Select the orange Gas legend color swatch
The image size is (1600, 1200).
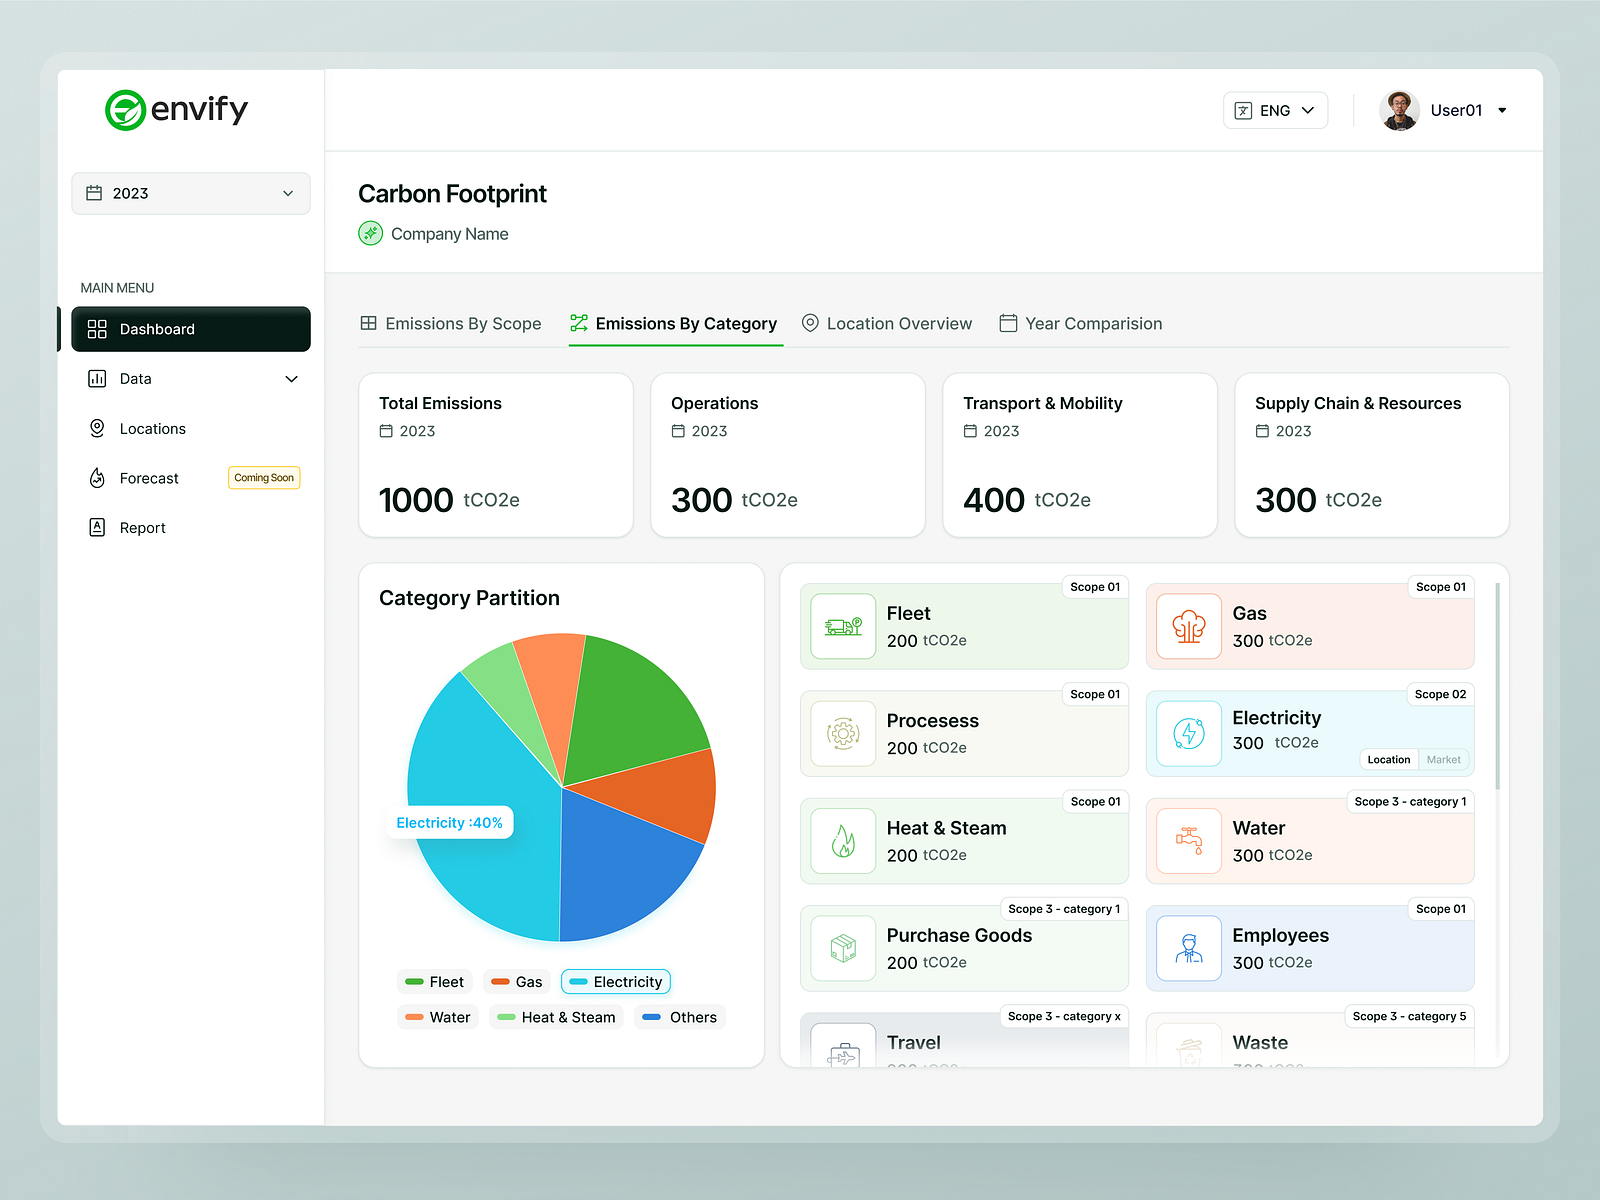coord(500,981)
